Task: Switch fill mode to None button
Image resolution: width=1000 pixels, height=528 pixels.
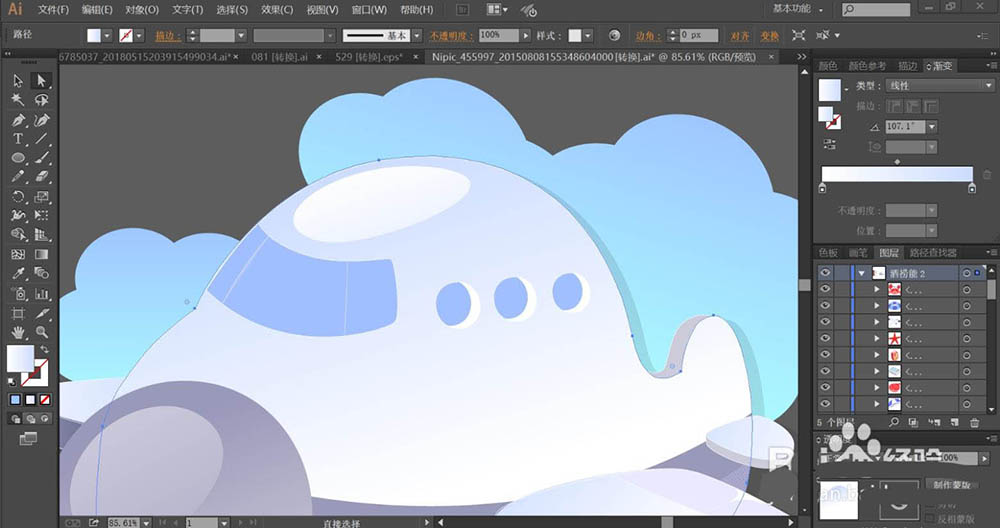Action: [45, 400]
